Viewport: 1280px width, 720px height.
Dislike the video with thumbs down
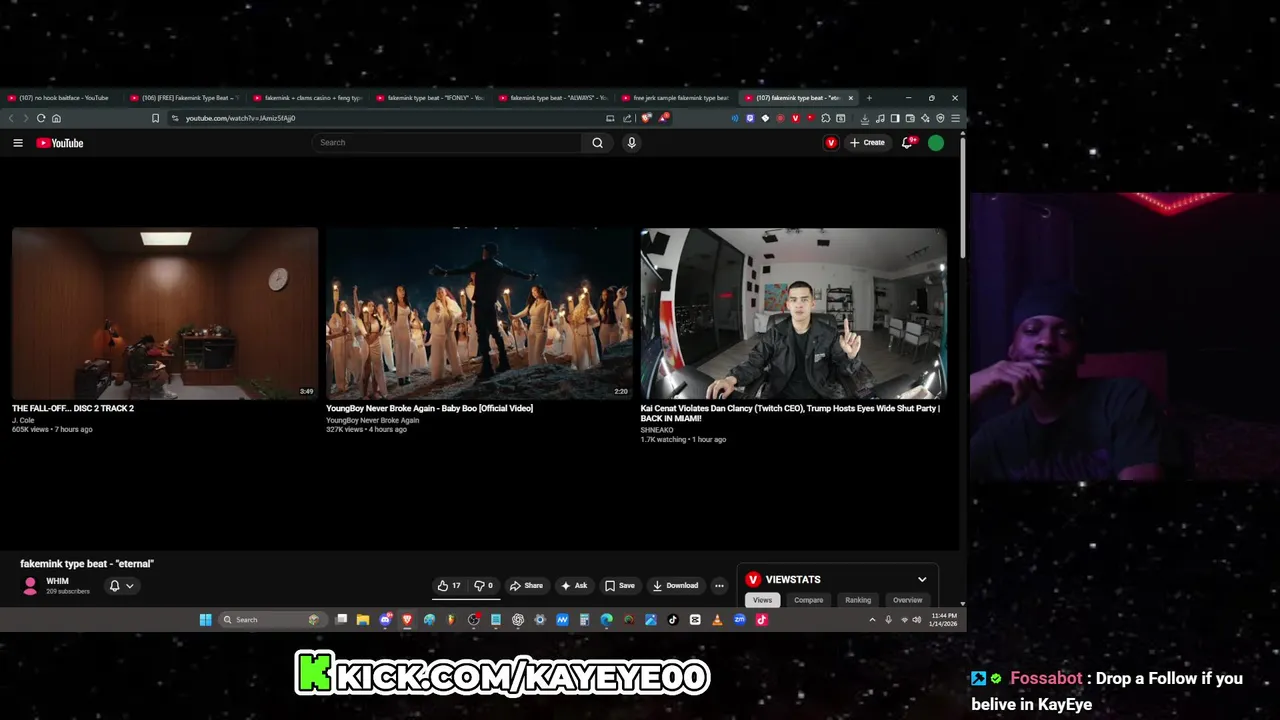483,586
